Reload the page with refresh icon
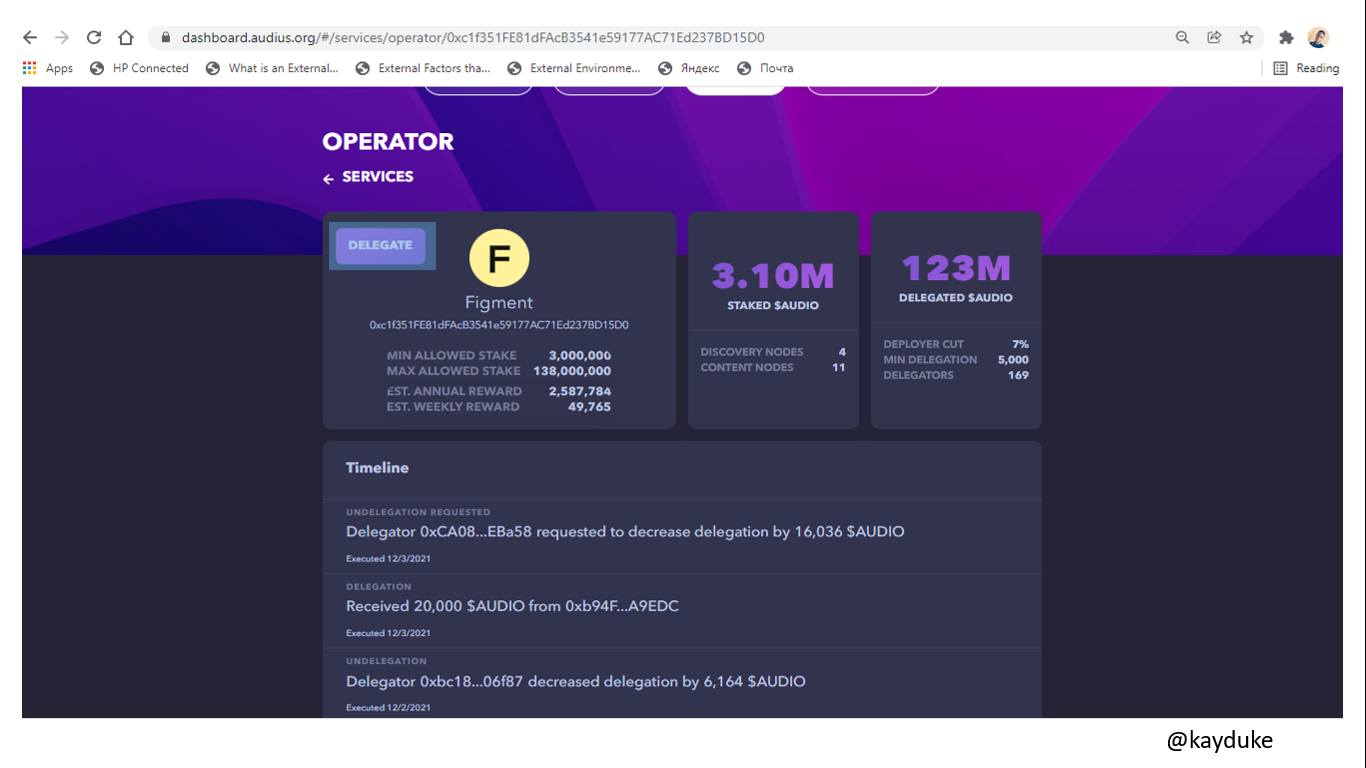Image resolution: width=1366 pixels, height=768 pixels. click(x=94, y=38)
